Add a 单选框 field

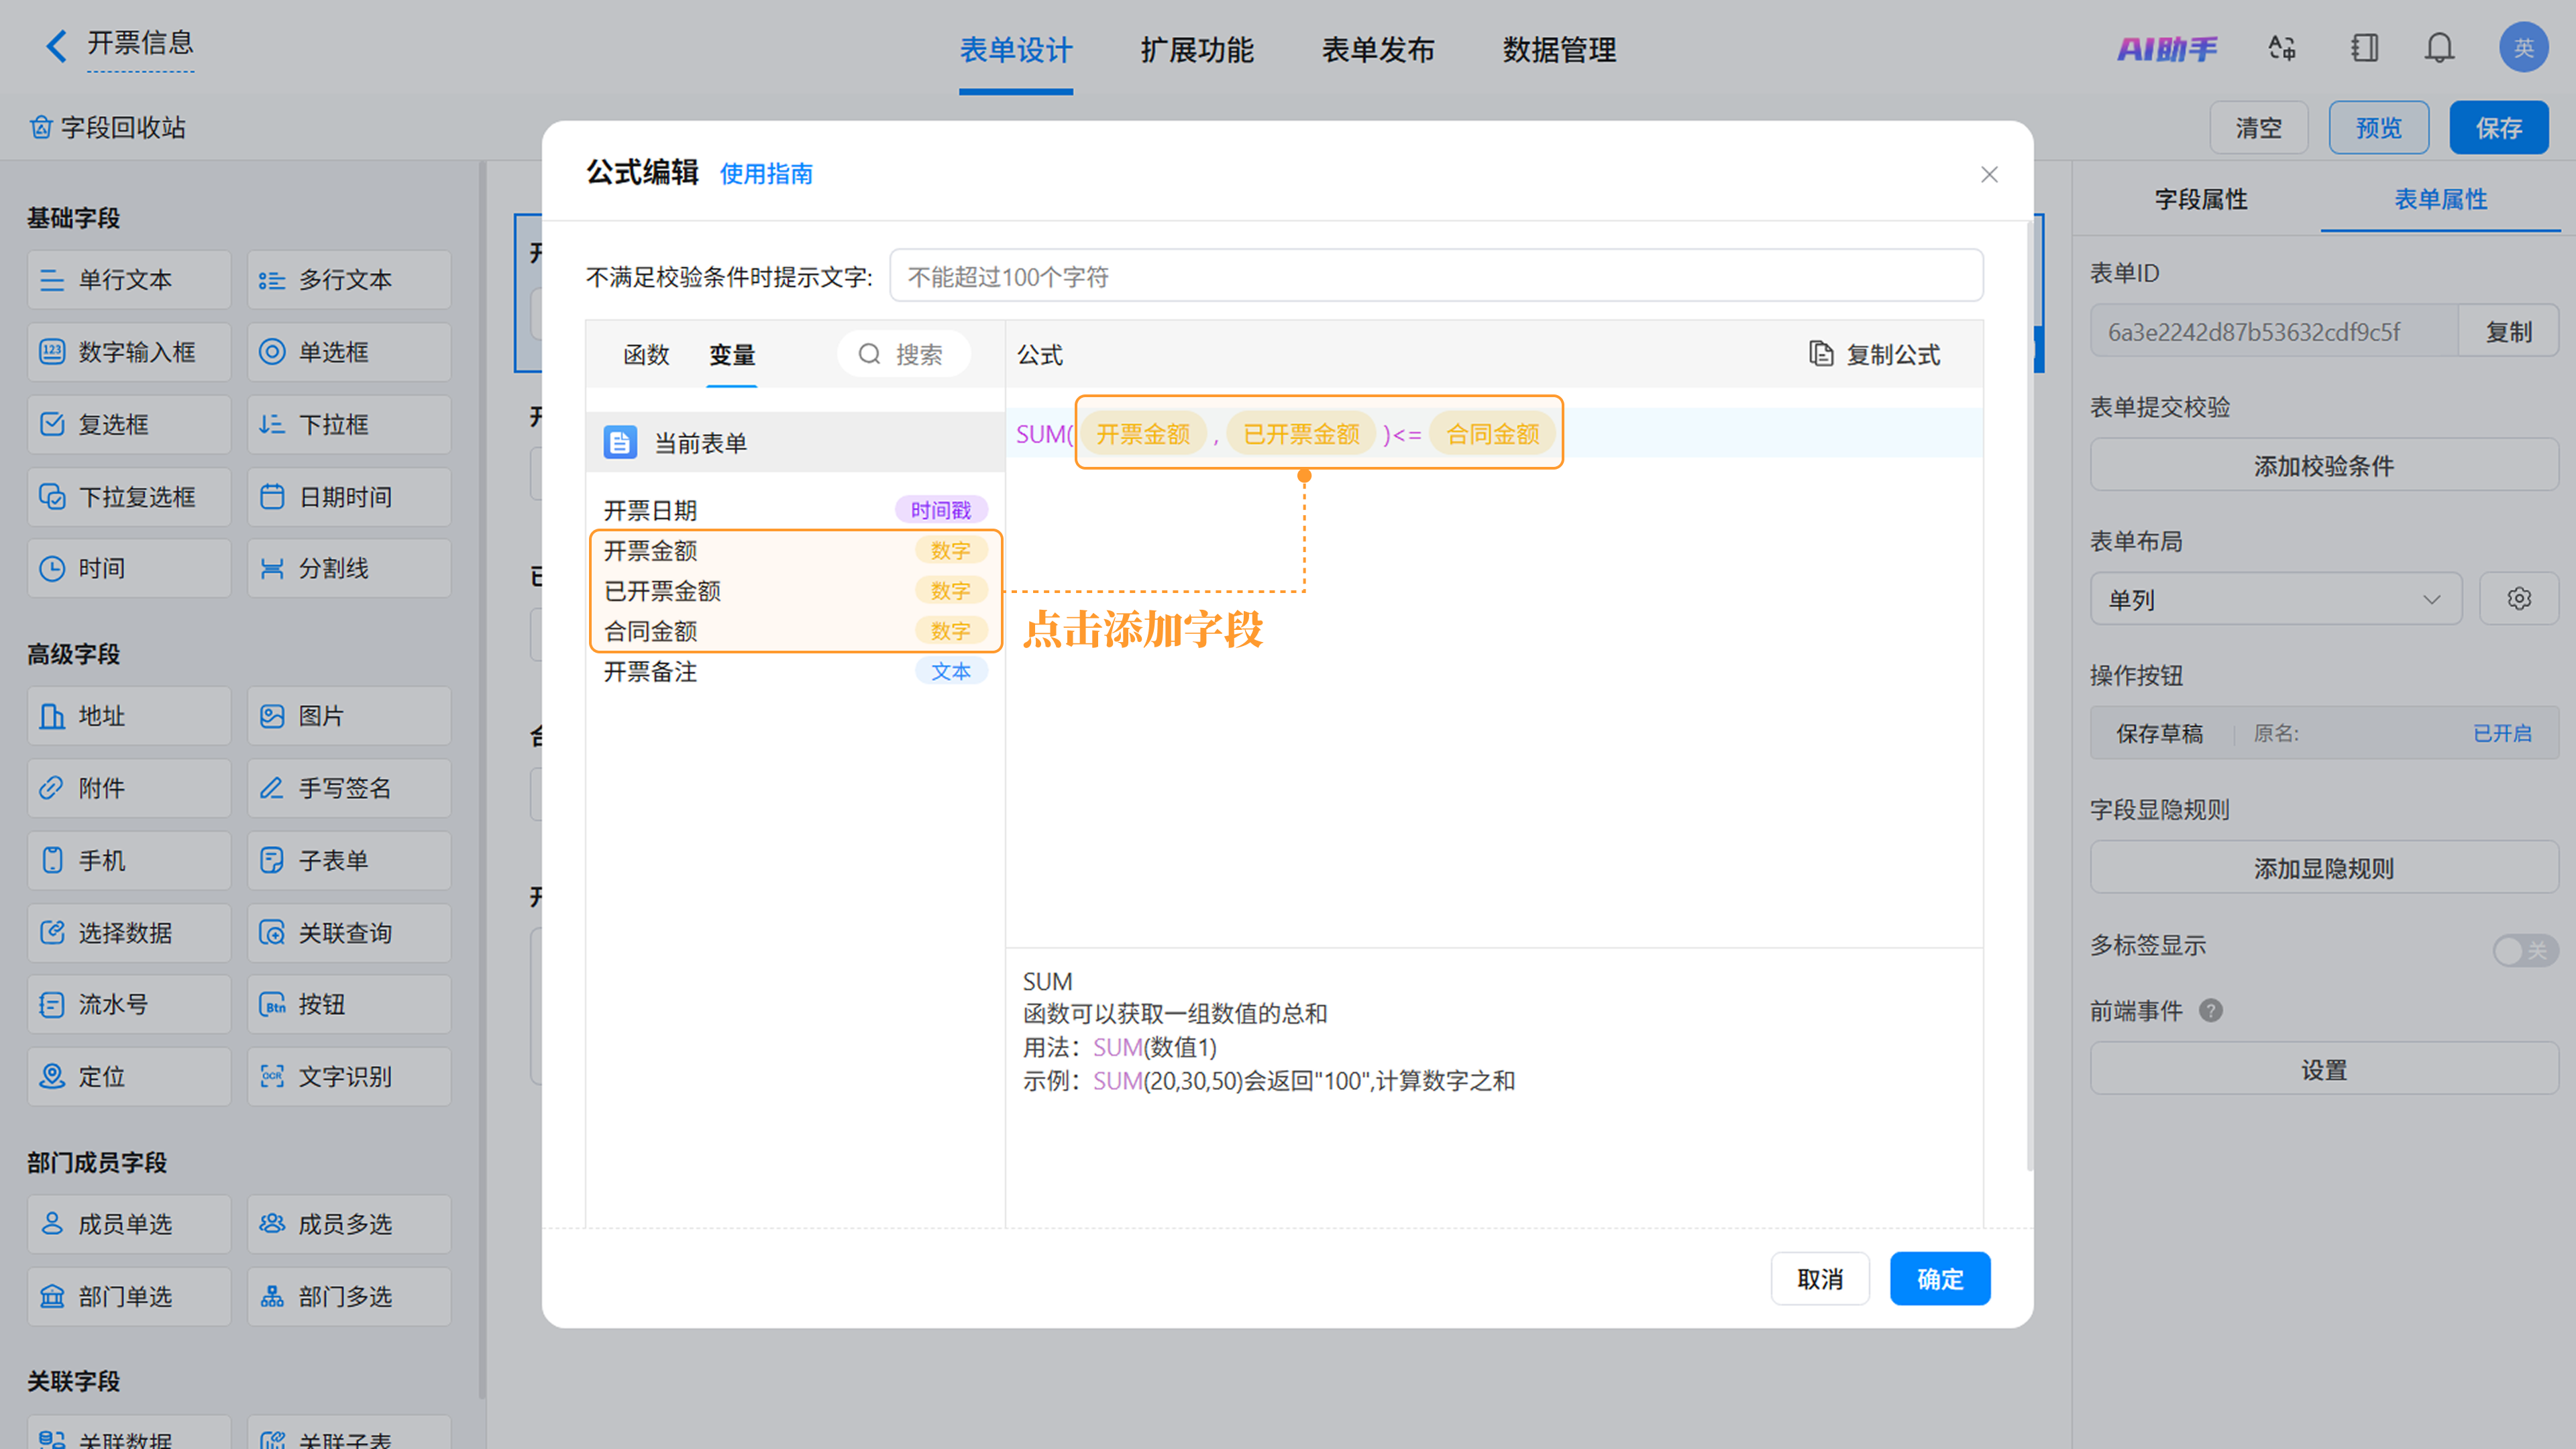pyautogui.click(x=349, y=352)
